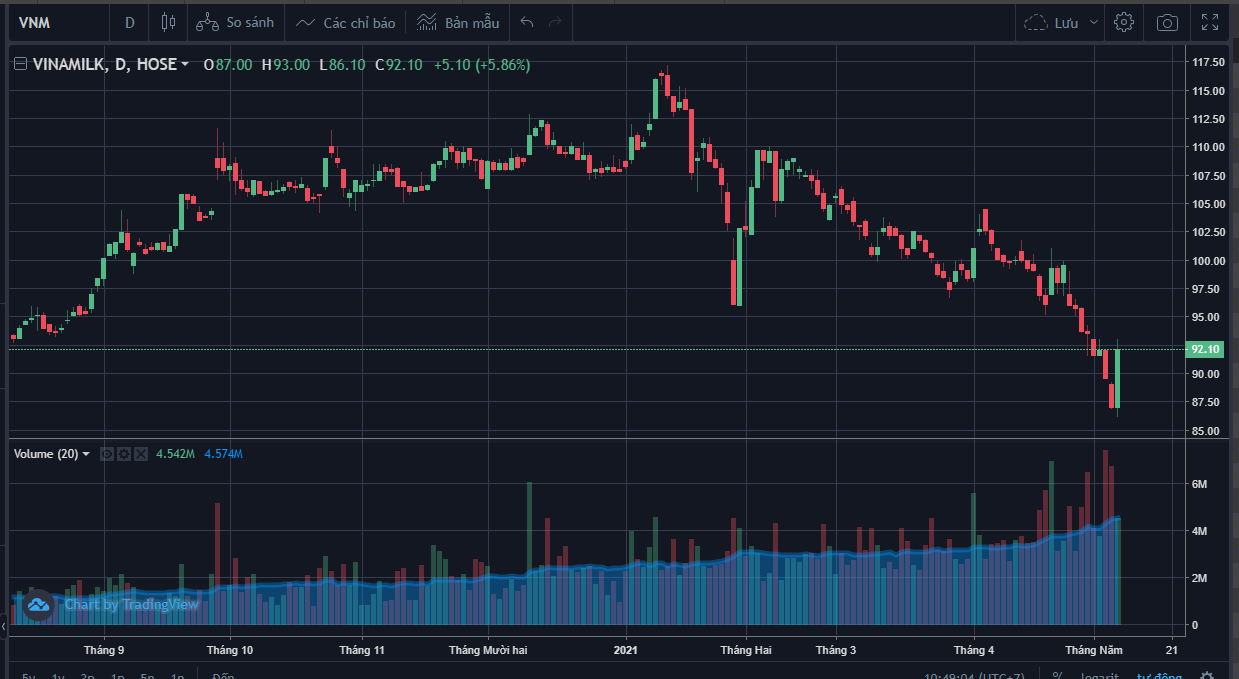Open the Lưu dropdown arrow
Viewport: 1239px width, 679px height.
(1093, 22)
